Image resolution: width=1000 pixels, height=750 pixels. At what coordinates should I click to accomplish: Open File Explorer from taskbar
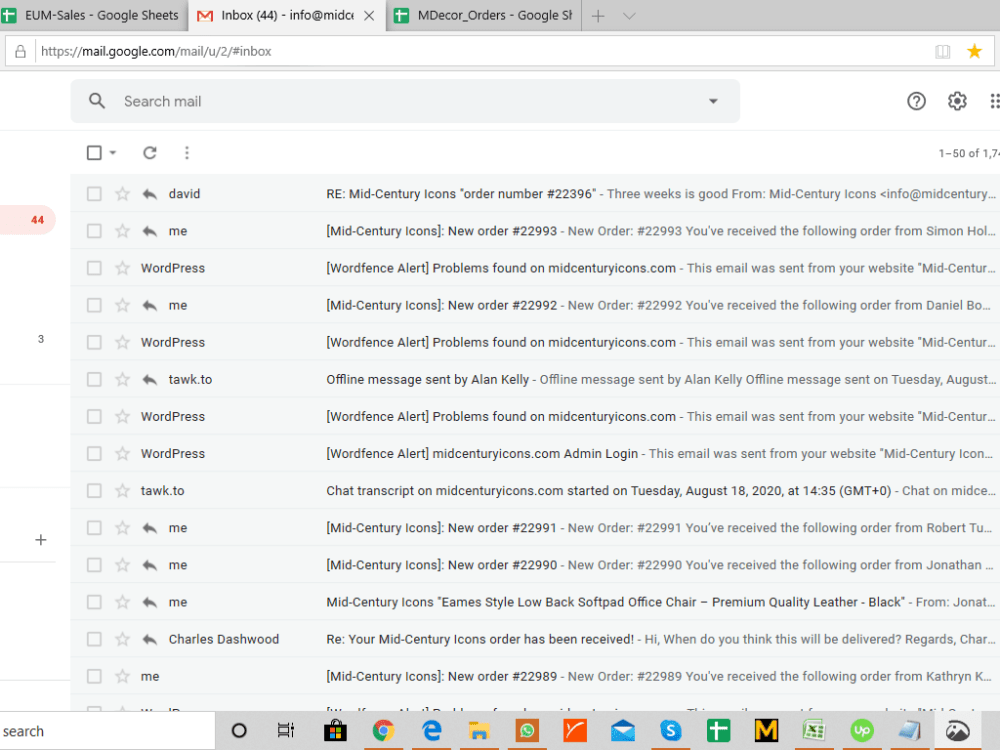479,731
